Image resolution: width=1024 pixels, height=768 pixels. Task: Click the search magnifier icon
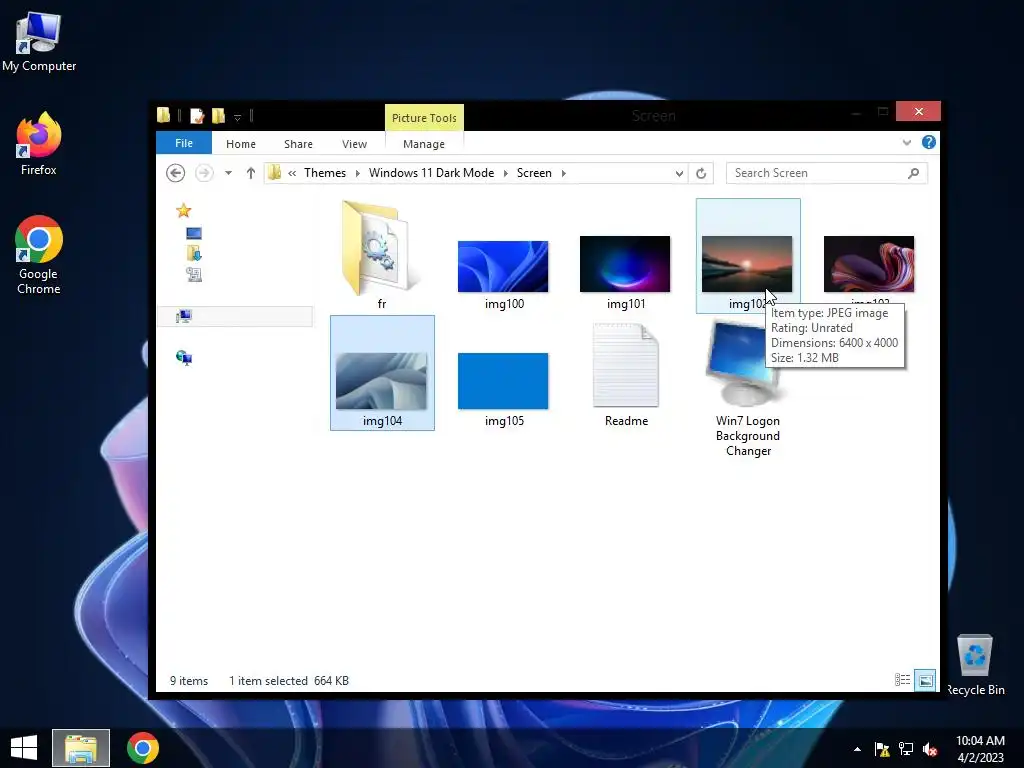click(x=914, y=173)
